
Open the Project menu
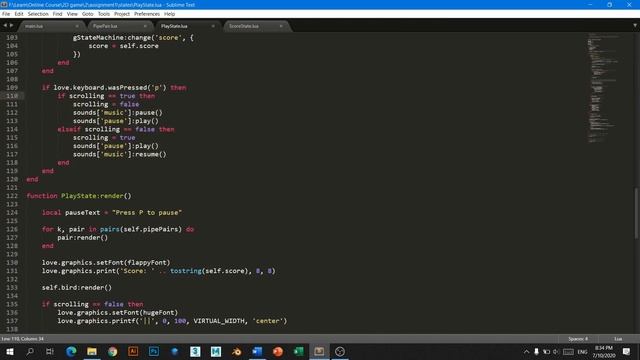[x=122, y=14]
